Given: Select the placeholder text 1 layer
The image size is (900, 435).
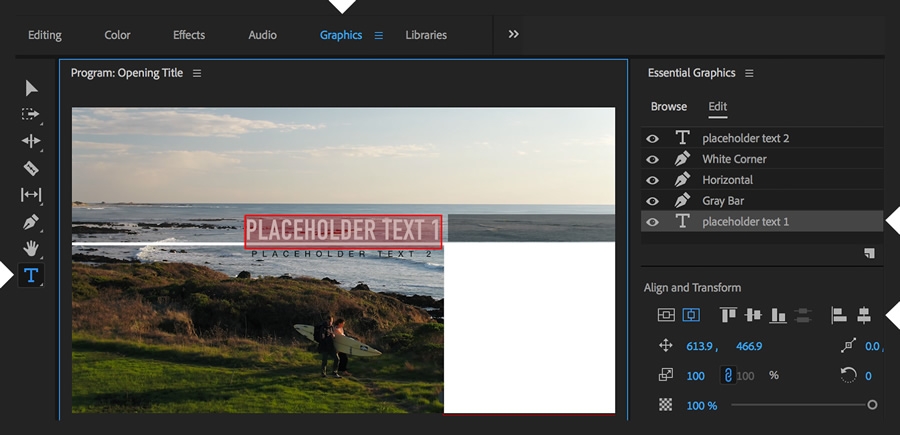Looking at the screenshot, I should pos(762,222).
